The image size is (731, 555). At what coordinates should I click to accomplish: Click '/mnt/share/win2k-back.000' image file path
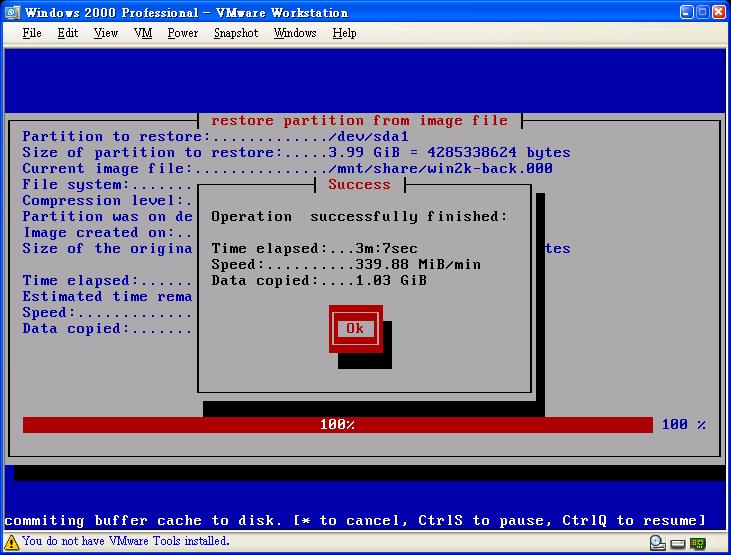(440, 168)
